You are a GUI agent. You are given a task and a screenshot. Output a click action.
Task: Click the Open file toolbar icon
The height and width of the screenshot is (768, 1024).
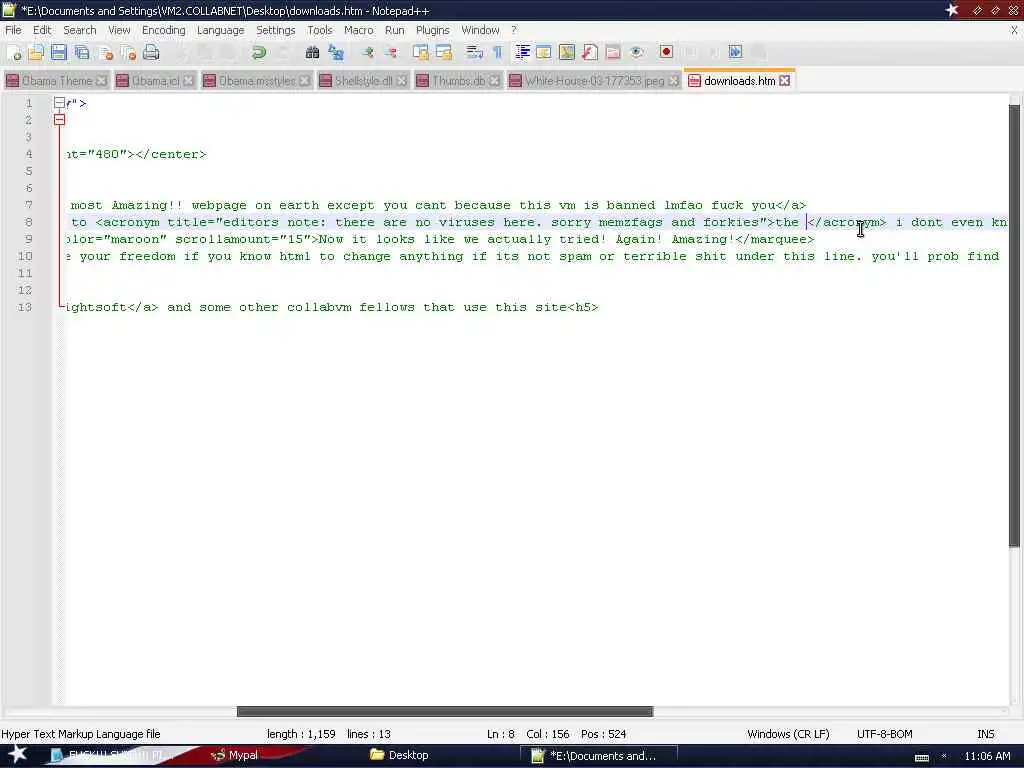36,52
